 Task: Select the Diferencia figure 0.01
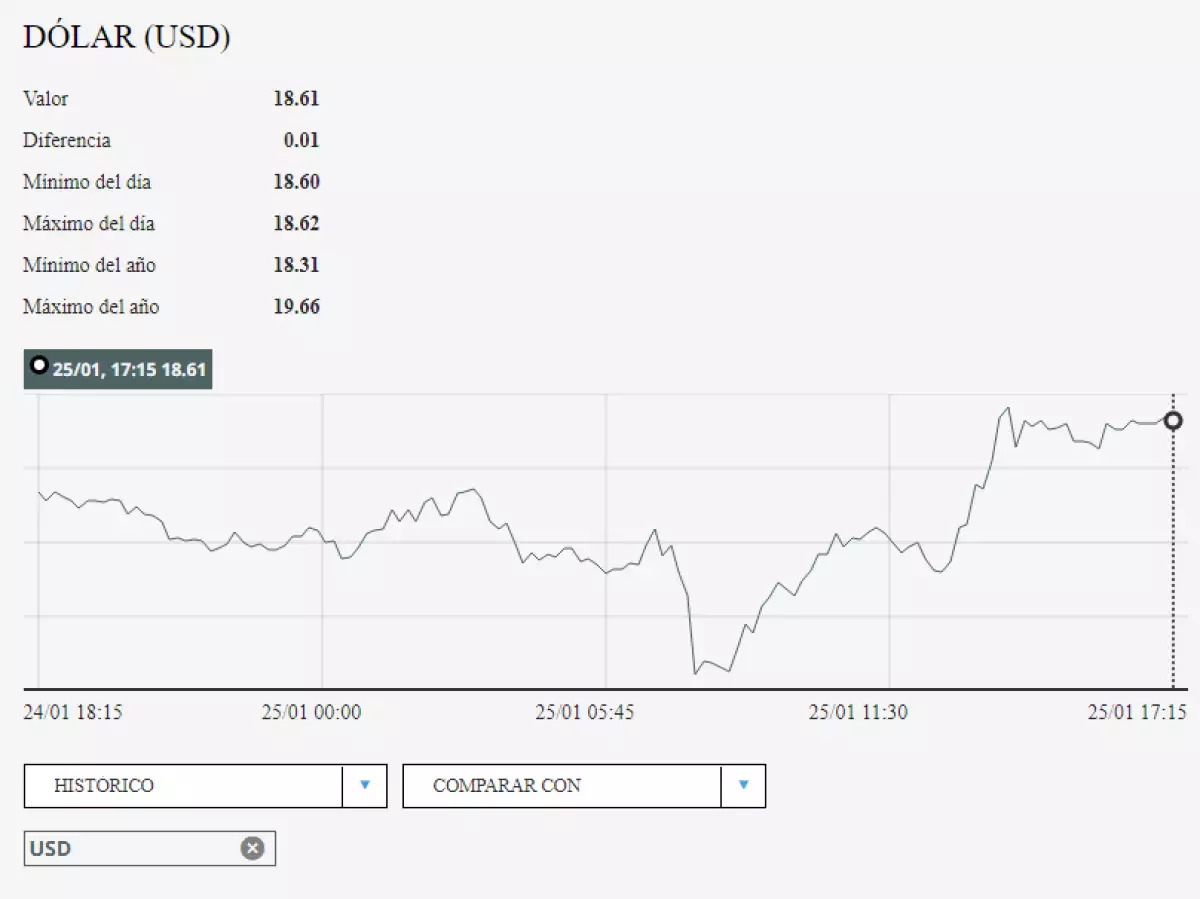301,140
